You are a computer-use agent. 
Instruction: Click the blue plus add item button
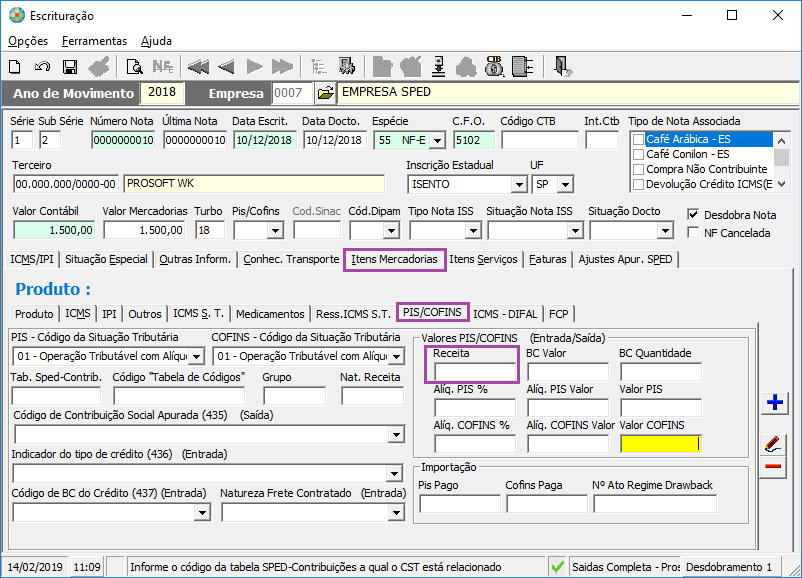click(x=773, y=403)
